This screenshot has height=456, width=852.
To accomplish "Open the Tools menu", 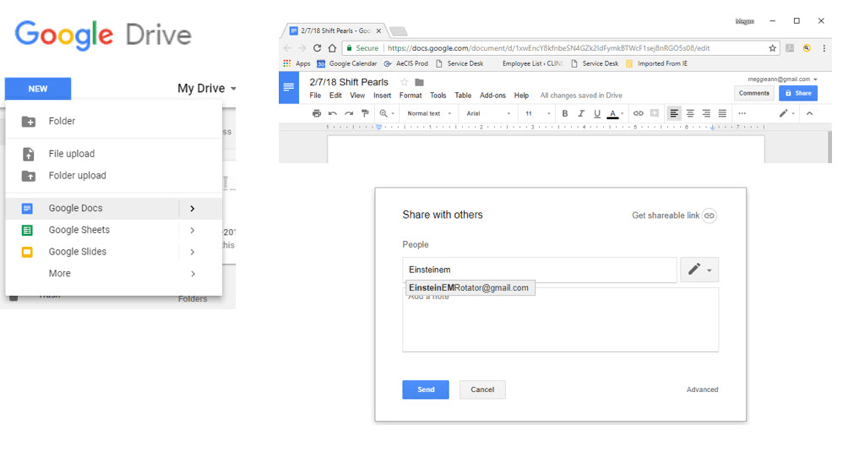I will 438,95.
